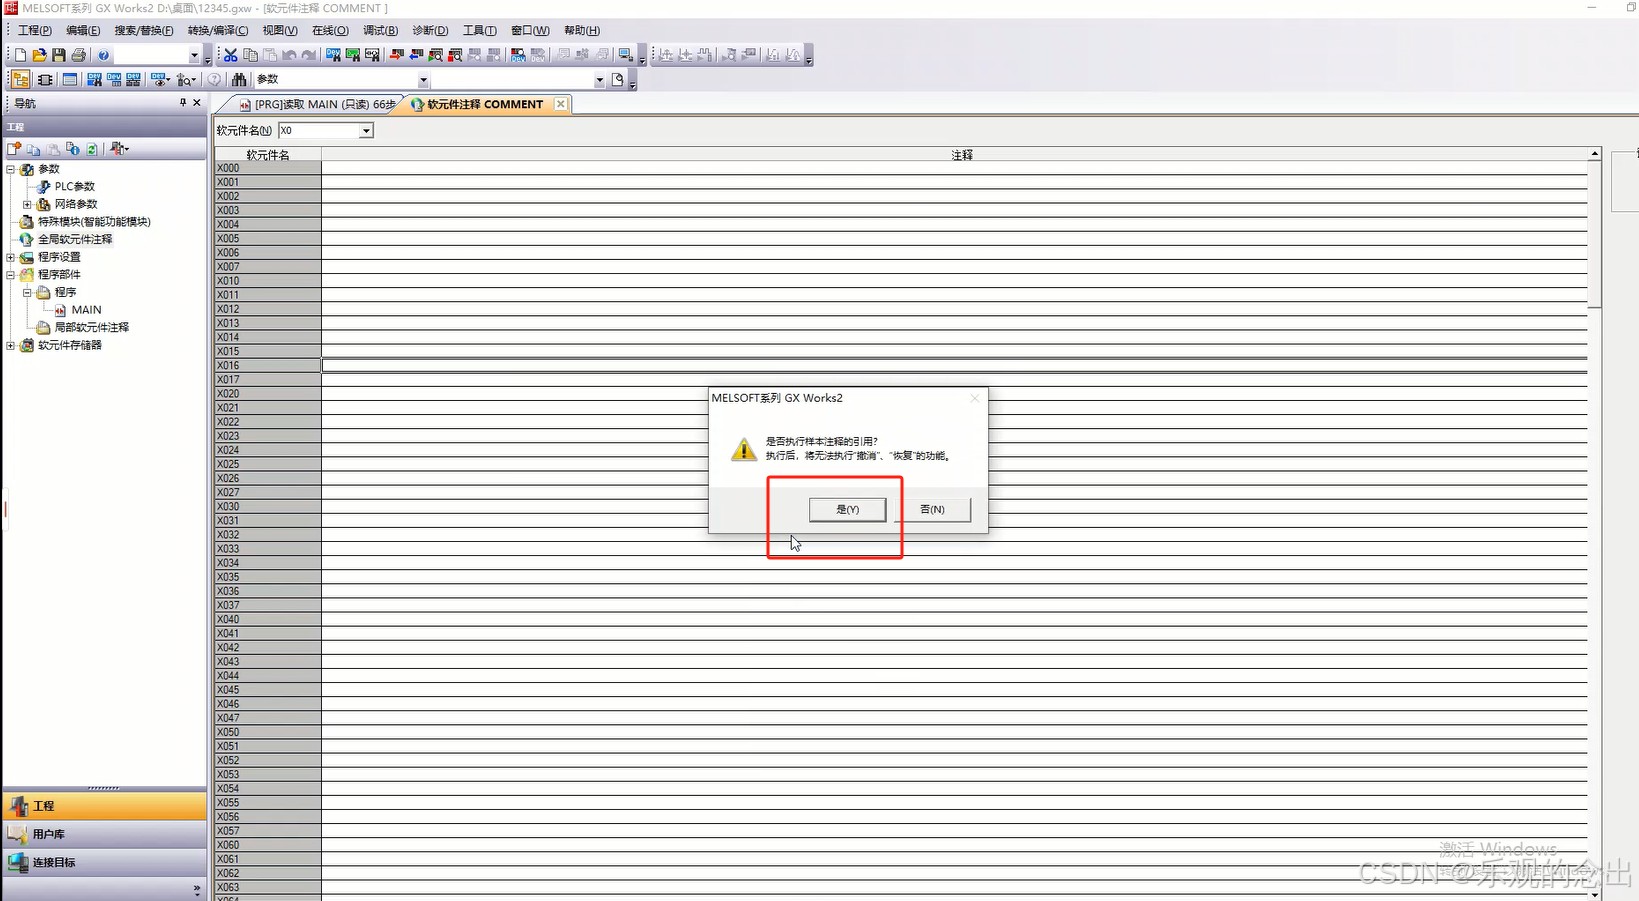Click new data icon in project panel
1639x901 pixels.
[14, 148]
